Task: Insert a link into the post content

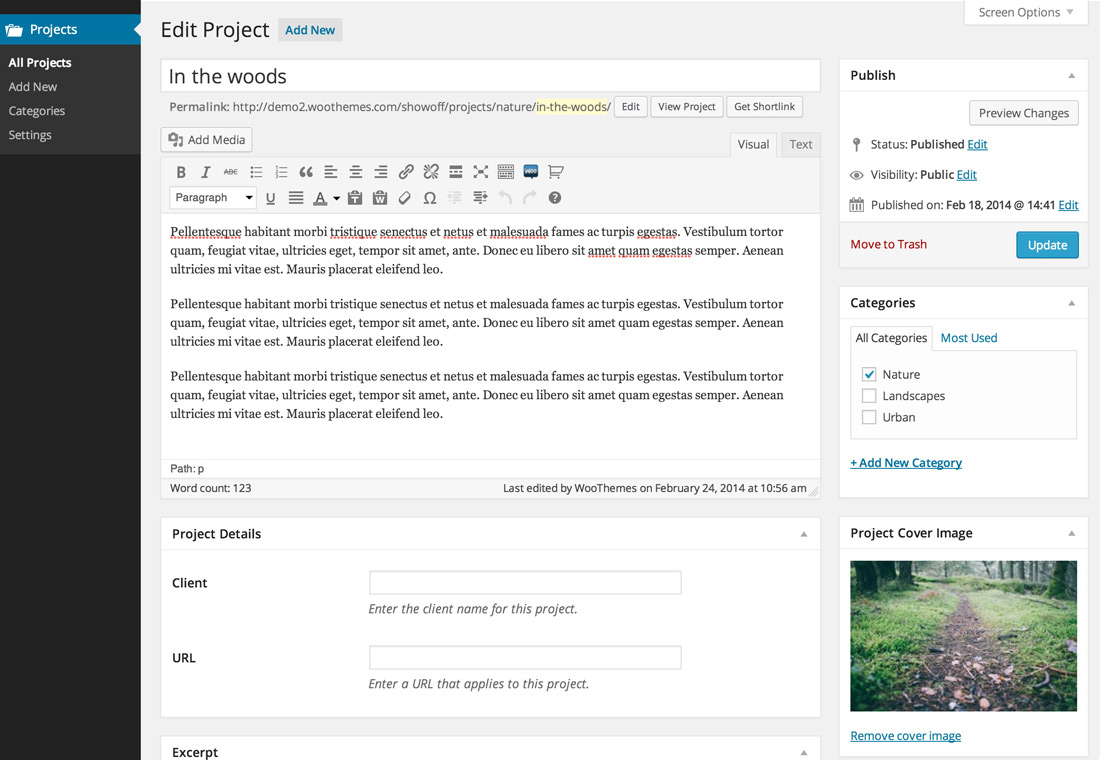Action: 406,171
